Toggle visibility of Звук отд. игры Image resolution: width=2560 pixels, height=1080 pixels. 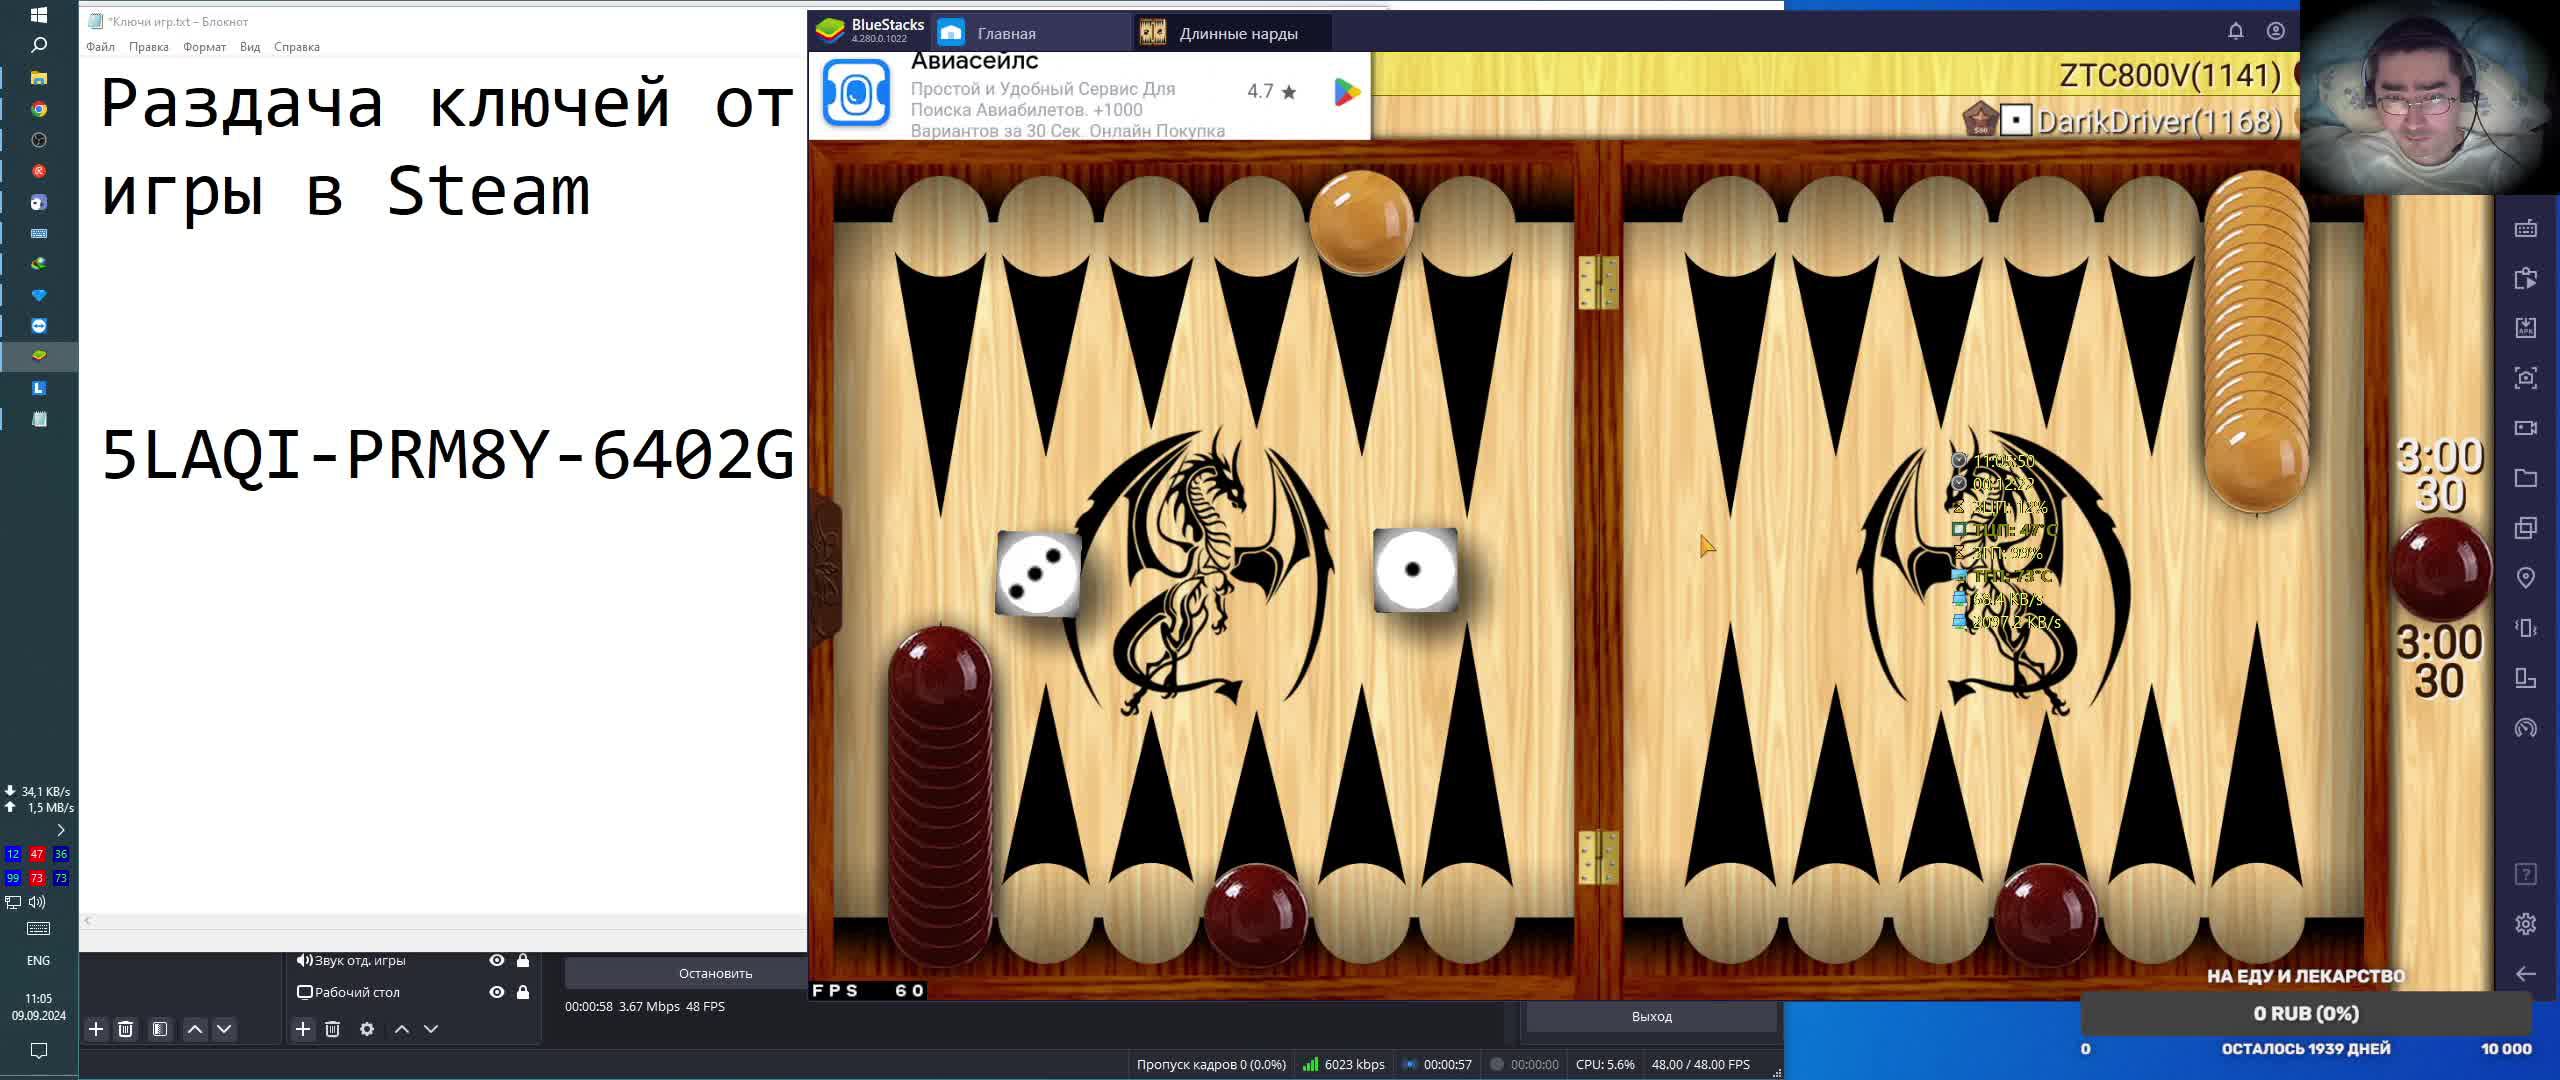tap(496, 960)
